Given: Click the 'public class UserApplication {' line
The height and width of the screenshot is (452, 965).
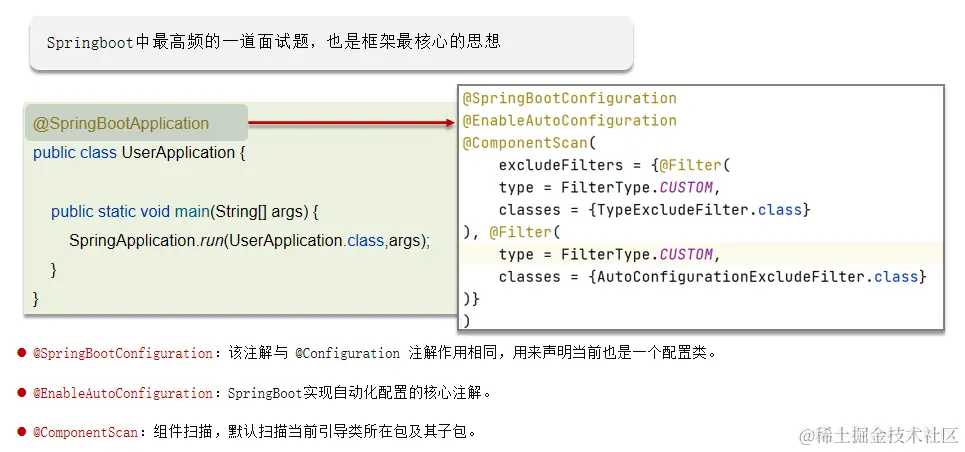Looking at the screenshot, I should 139,153.
